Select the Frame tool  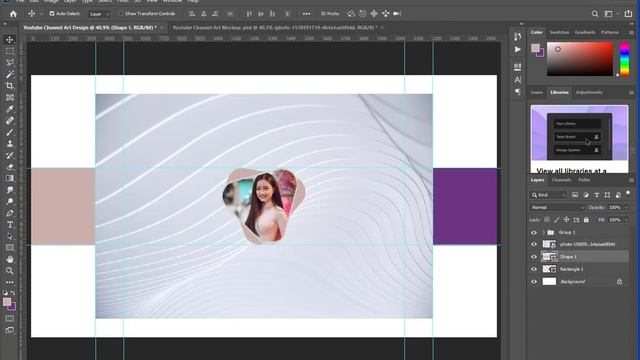coord(10,97)
